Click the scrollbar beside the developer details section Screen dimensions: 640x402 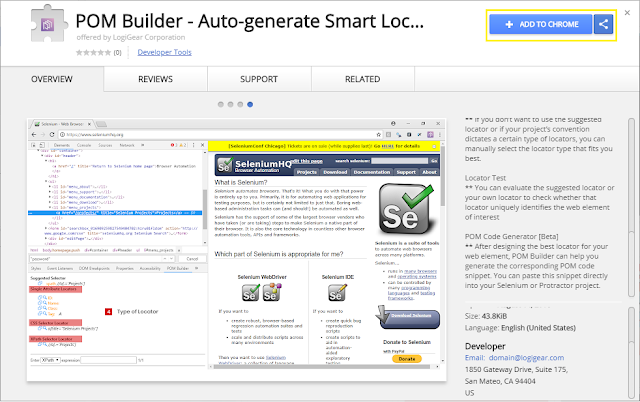point(631,353)
